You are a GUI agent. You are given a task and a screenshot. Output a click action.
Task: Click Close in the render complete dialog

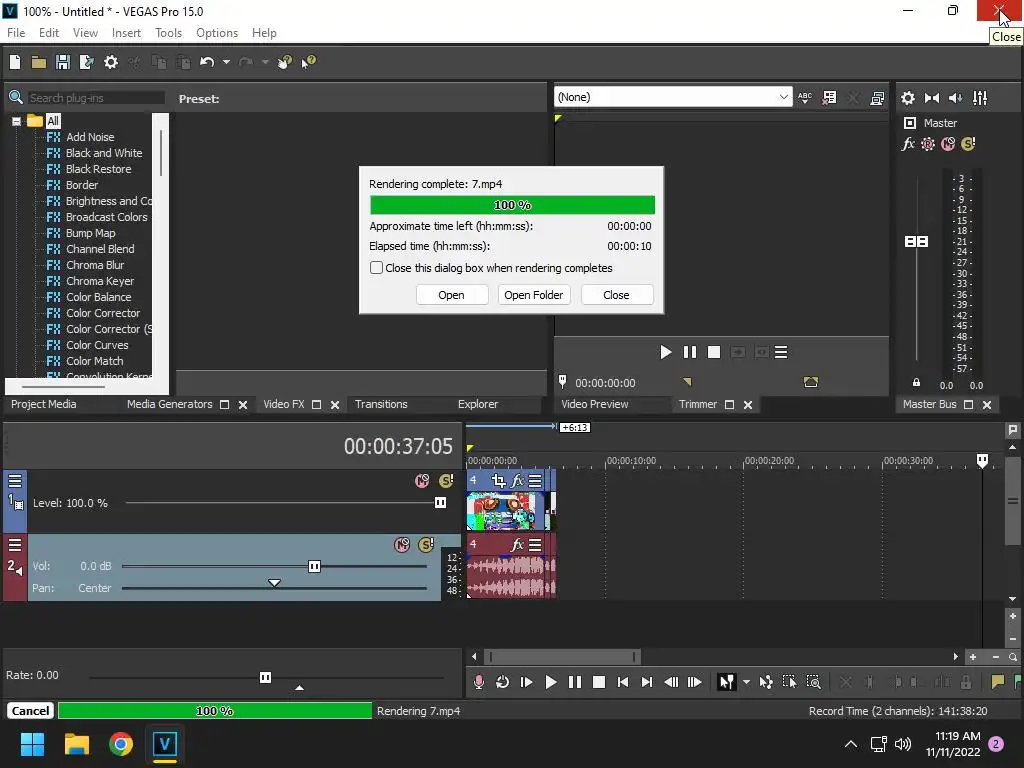pos(616,295)
